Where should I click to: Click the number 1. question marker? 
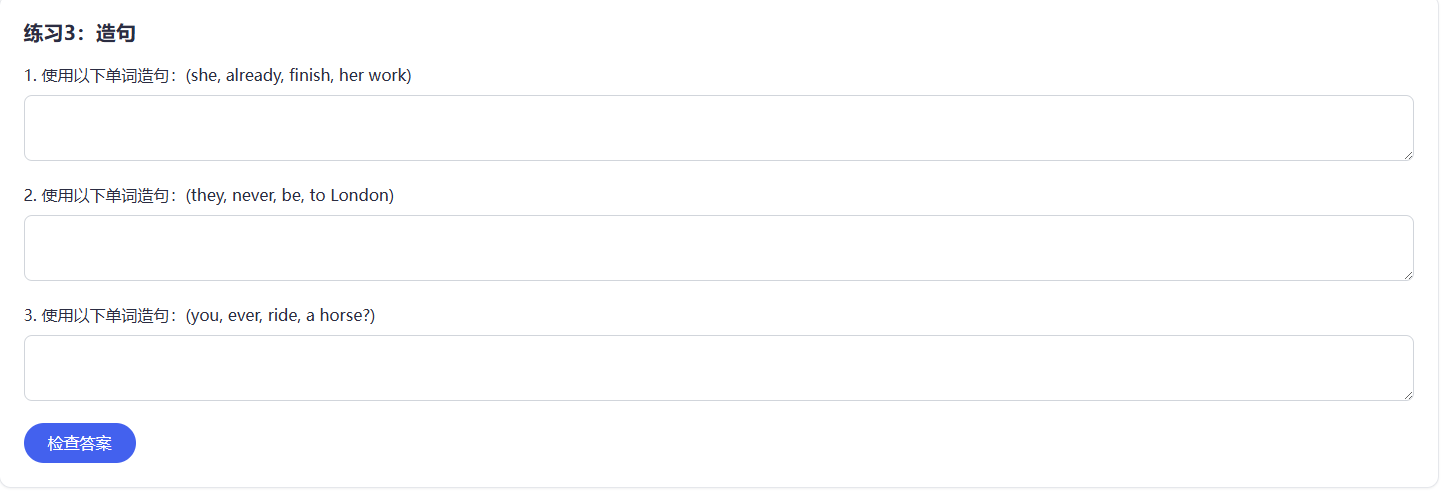click(x=31, y=75)
